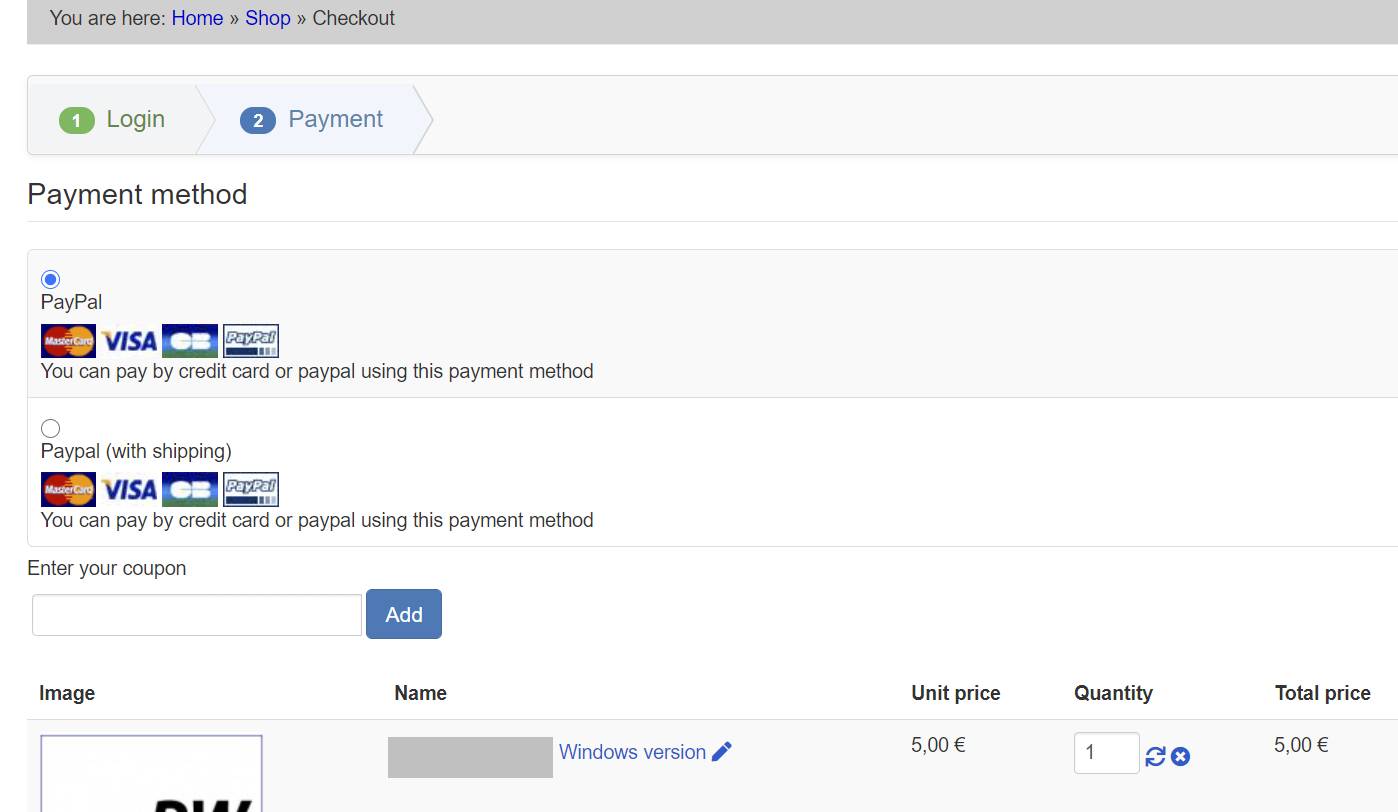
Task: Focus the coupon code text field
Action: pos(197,615)
